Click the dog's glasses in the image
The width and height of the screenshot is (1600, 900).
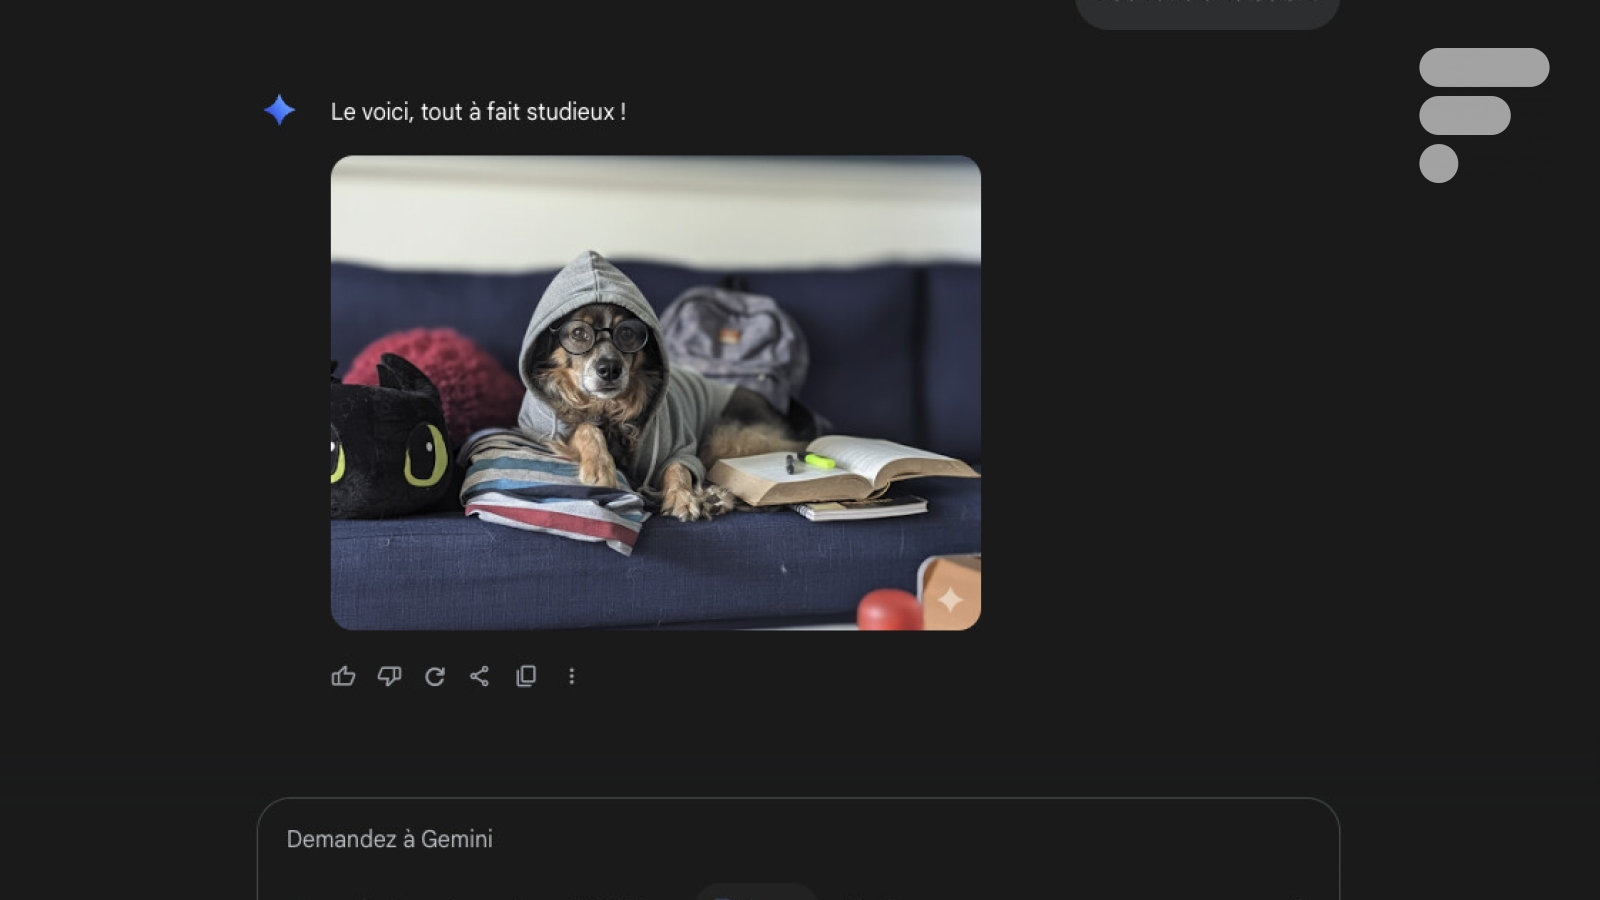tap(603, 336)
